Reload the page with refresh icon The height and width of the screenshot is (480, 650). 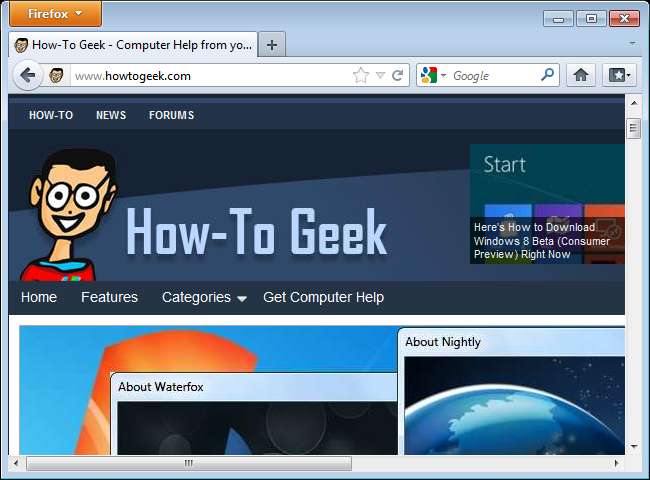[x=397, y=75]
